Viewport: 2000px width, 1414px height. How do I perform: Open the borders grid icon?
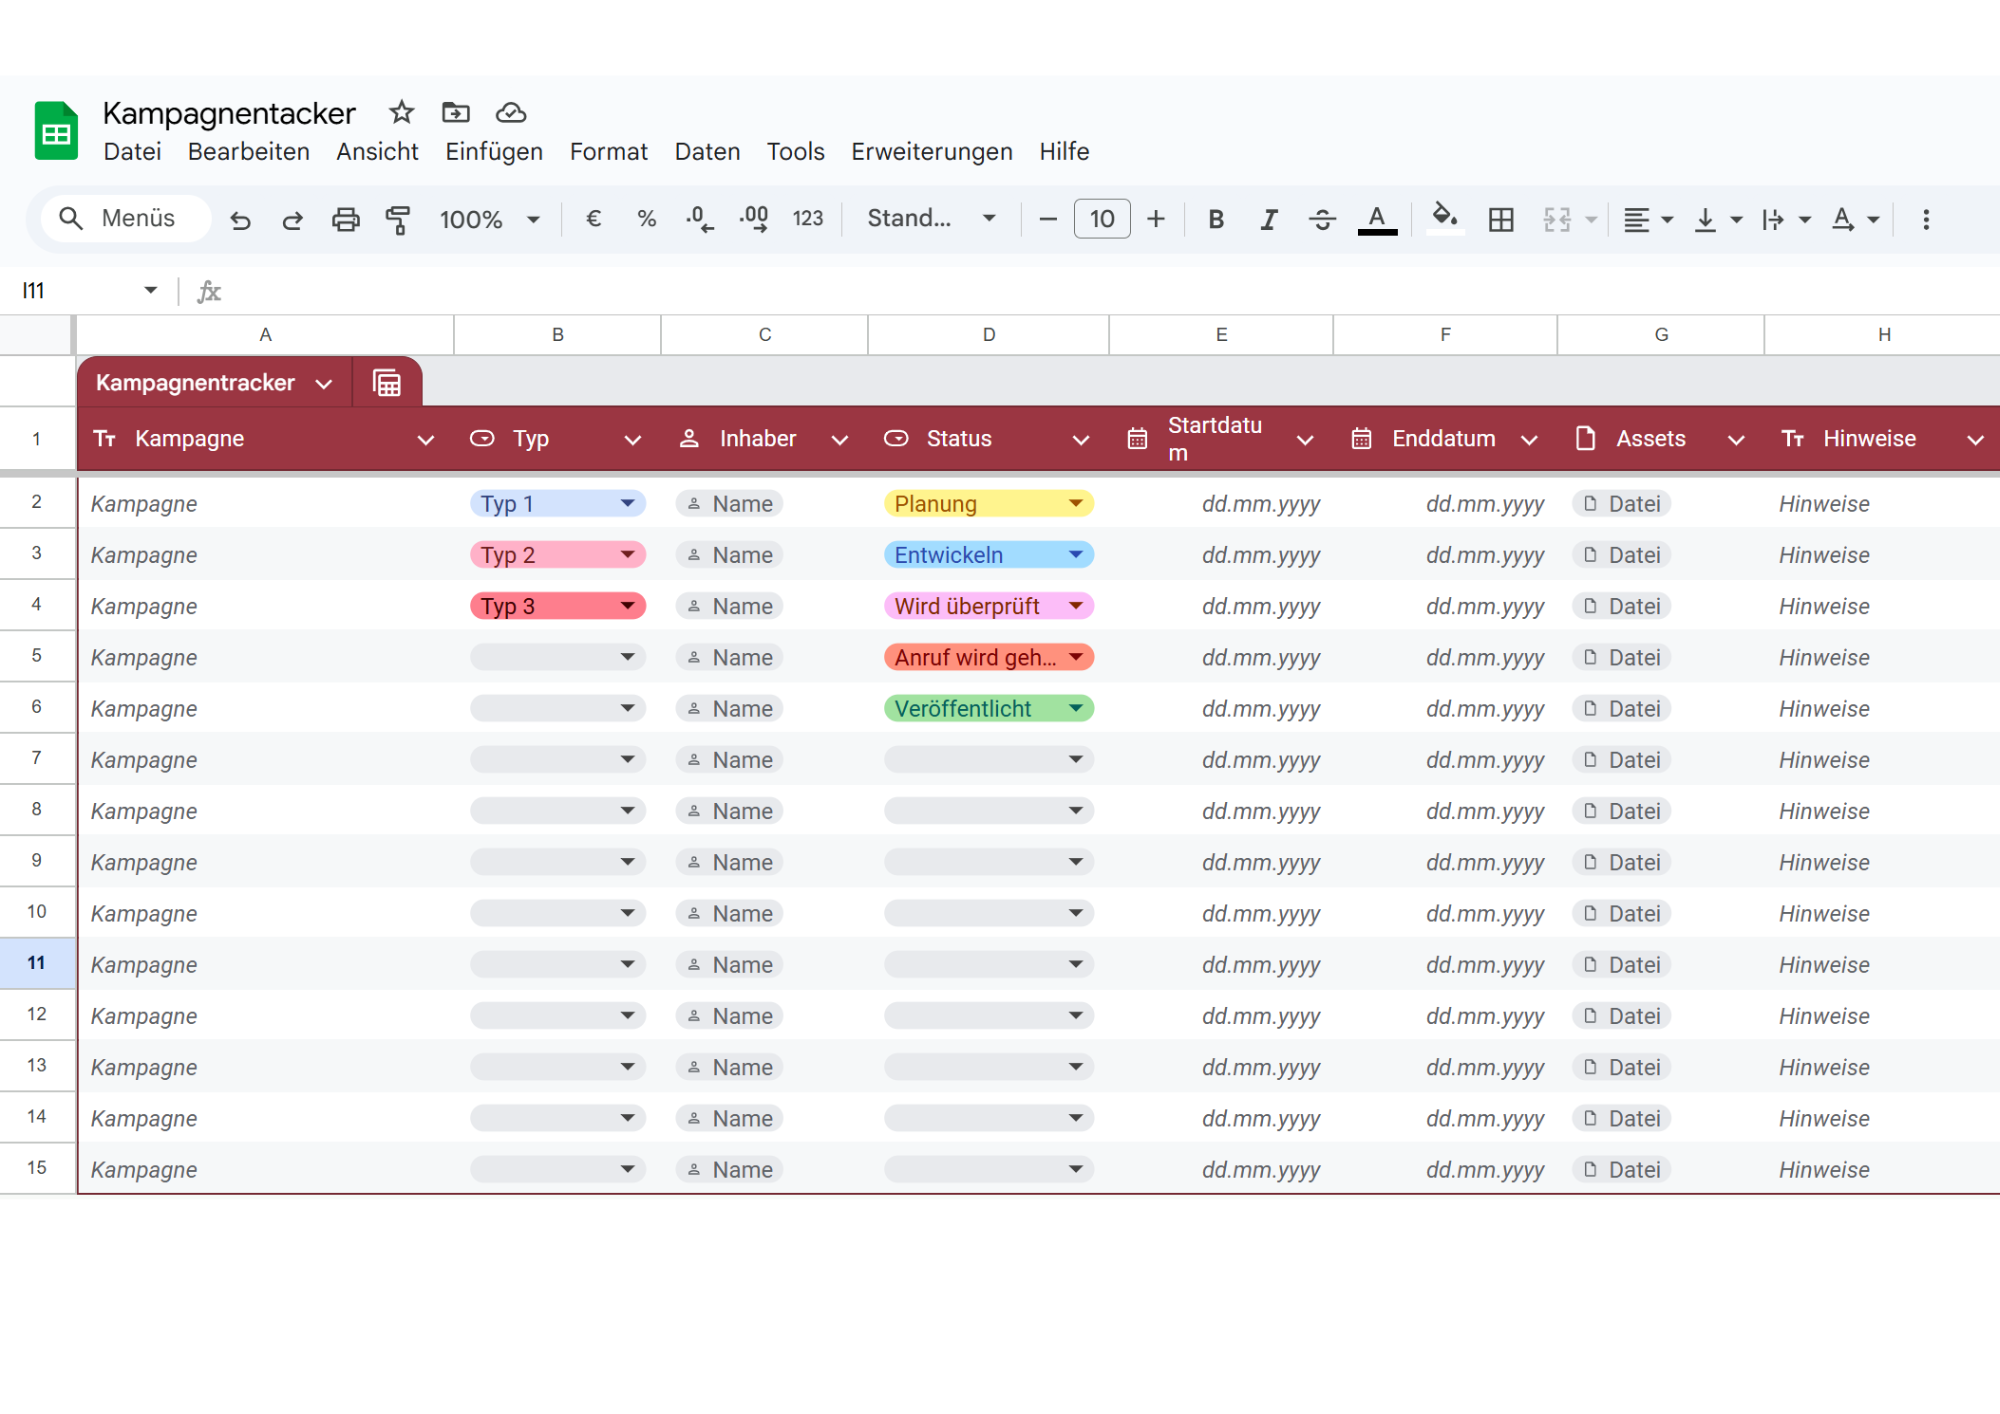coord(1500,219)
